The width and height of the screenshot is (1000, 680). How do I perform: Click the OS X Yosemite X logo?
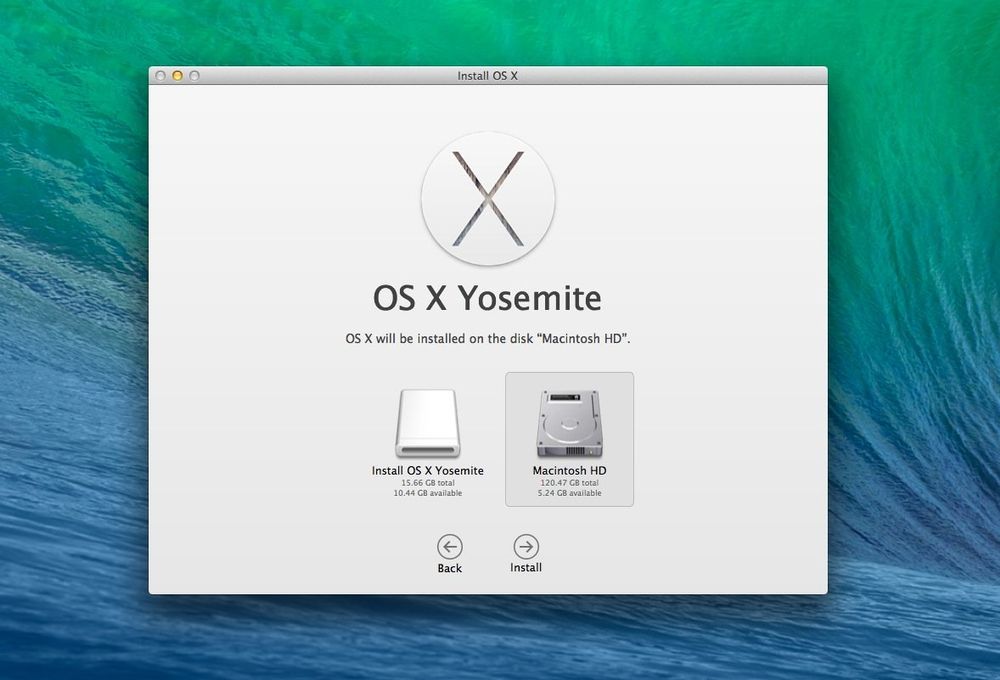[x=488, y=198]
